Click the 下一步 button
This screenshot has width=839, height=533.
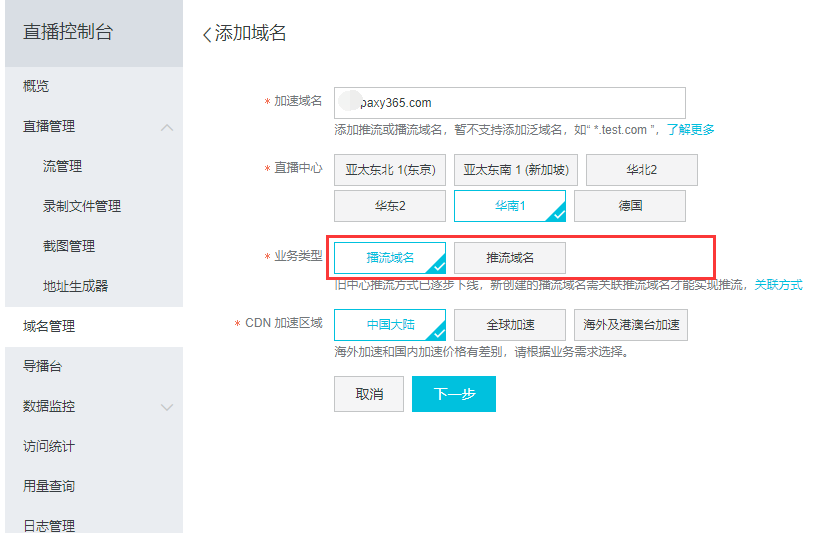[x=454, y=394]
